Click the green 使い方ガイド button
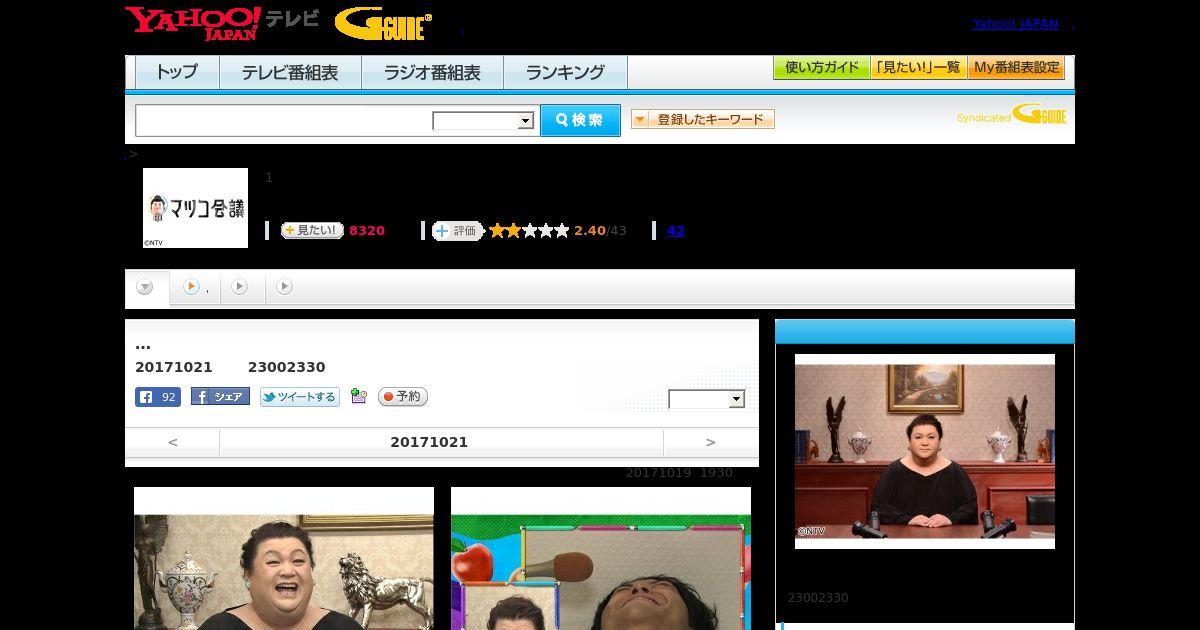 [822, 68]
